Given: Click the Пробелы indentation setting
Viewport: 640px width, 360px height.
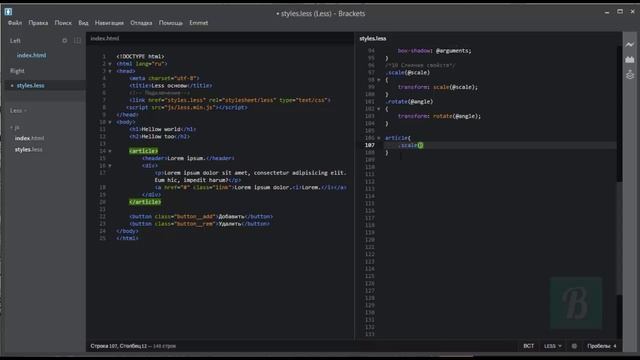Looking at the screenshot, I should tap(602, 346).
